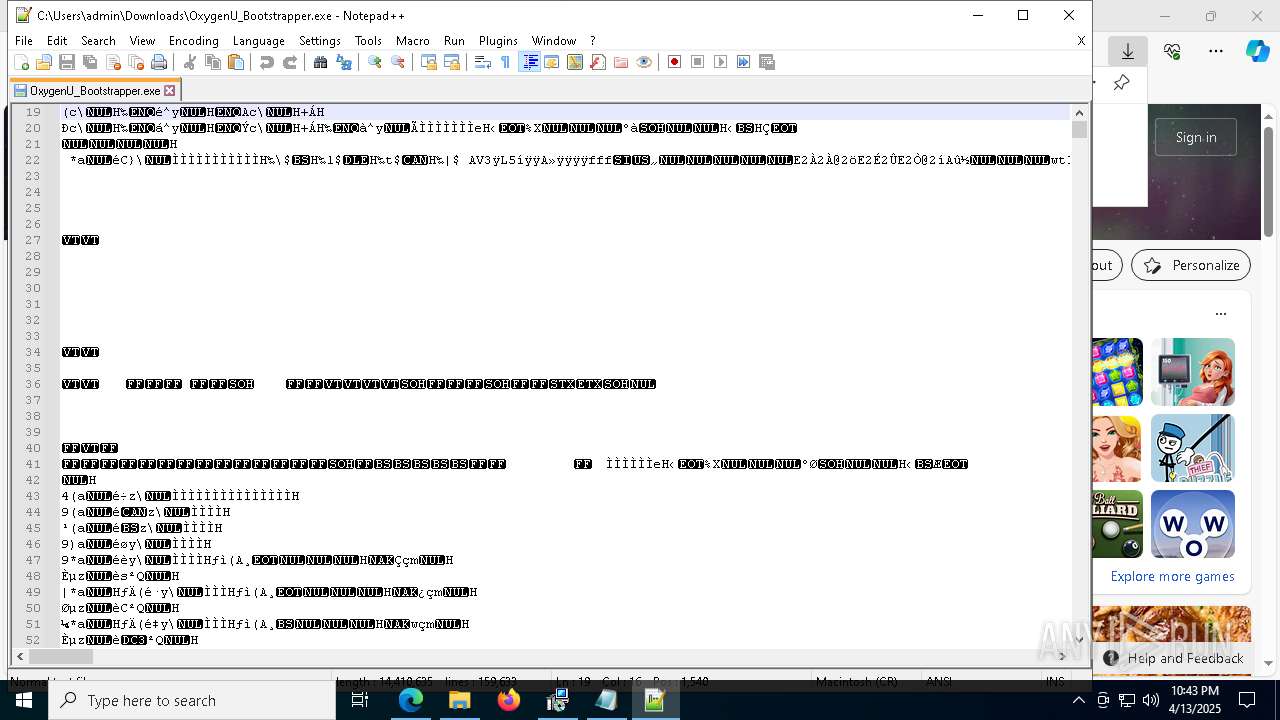This screenshot has height=720, width=1280.
Task: Click Sign in on Edge page
Action: (1196, 137)
